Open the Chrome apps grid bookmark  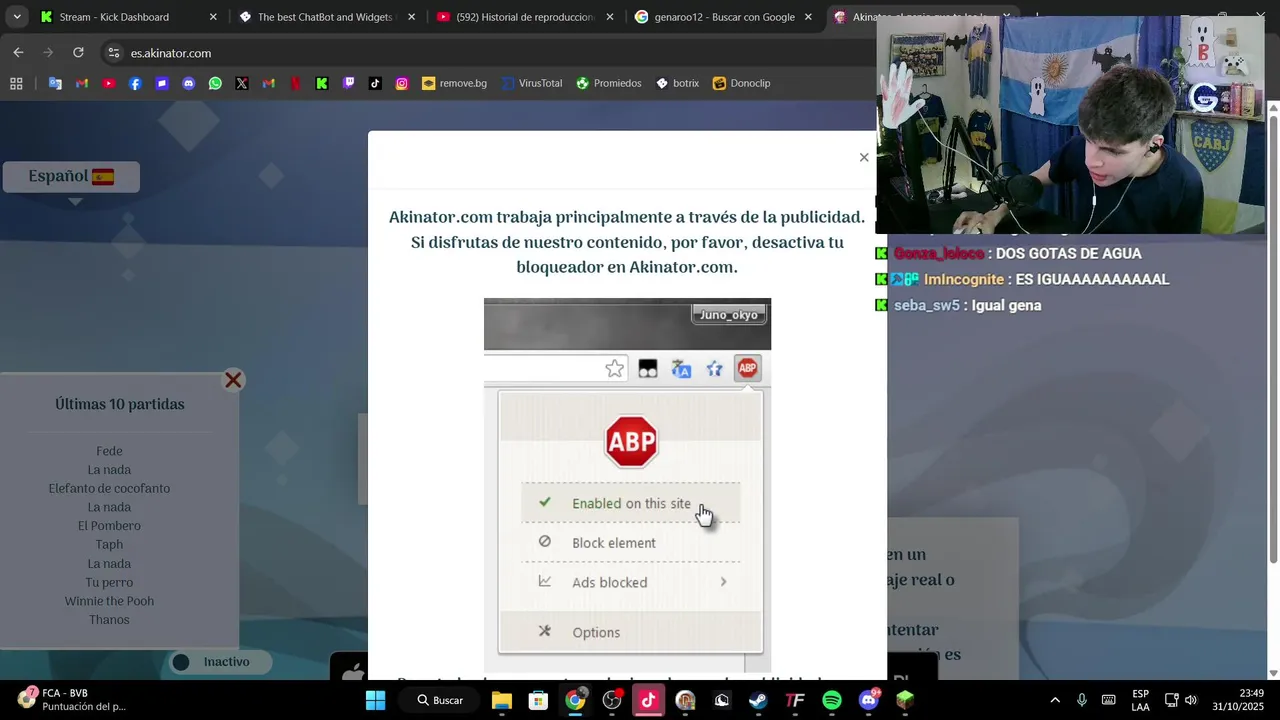[16, 83]
